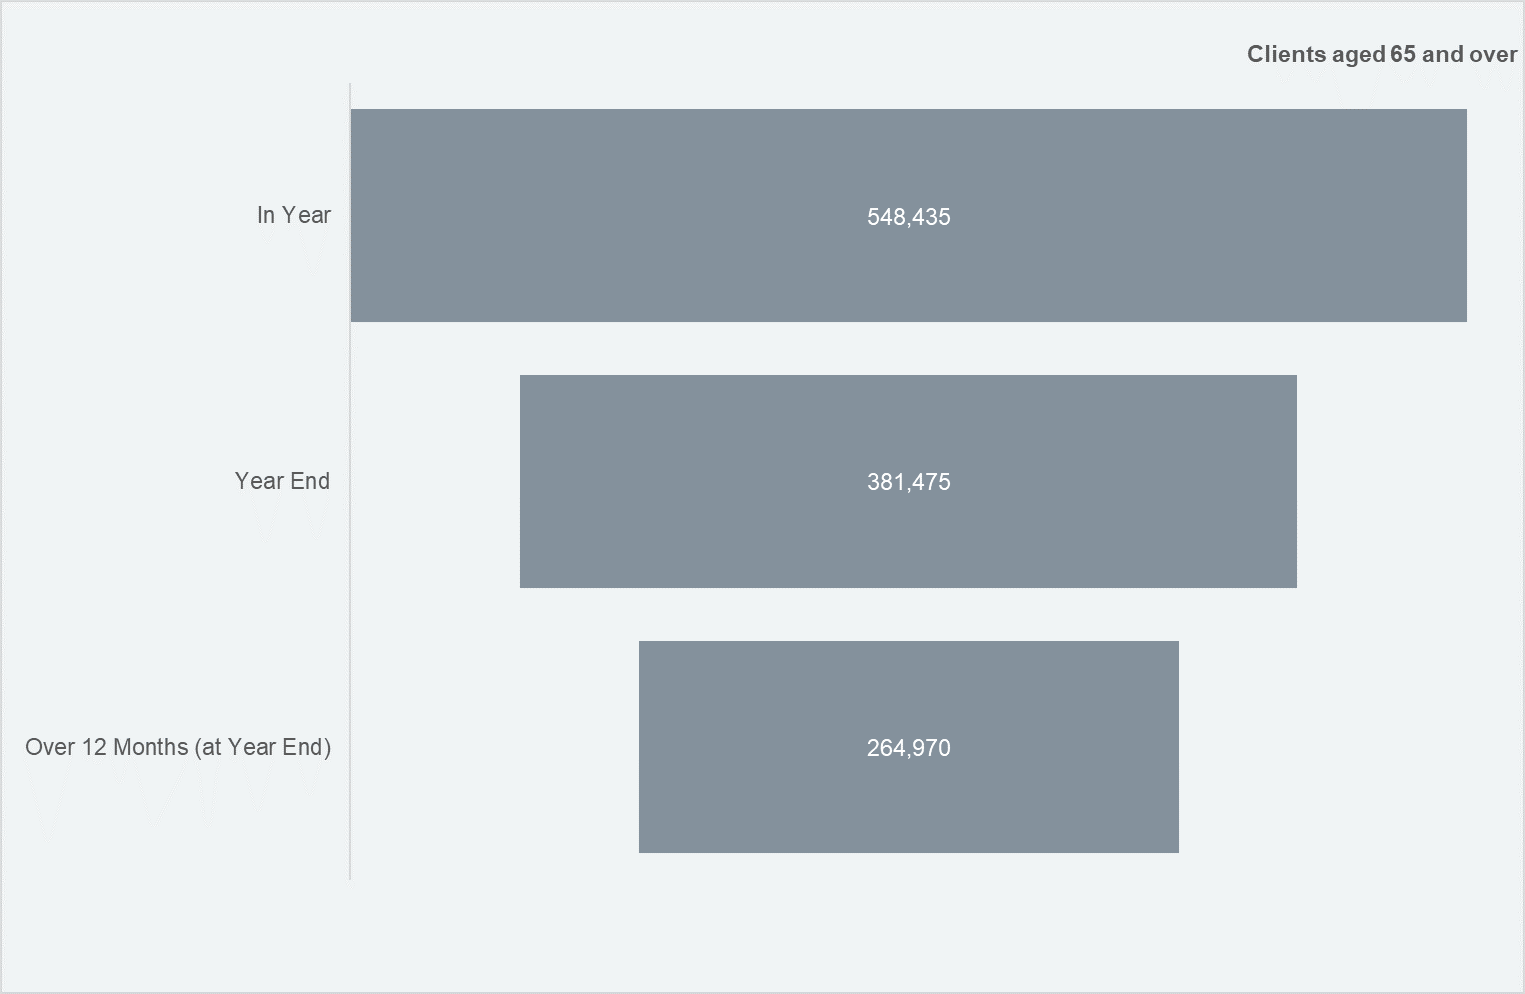Click the 'Over 12 Months (at Year End)' label
The image size is (1525, 994).
coord(178,747)
